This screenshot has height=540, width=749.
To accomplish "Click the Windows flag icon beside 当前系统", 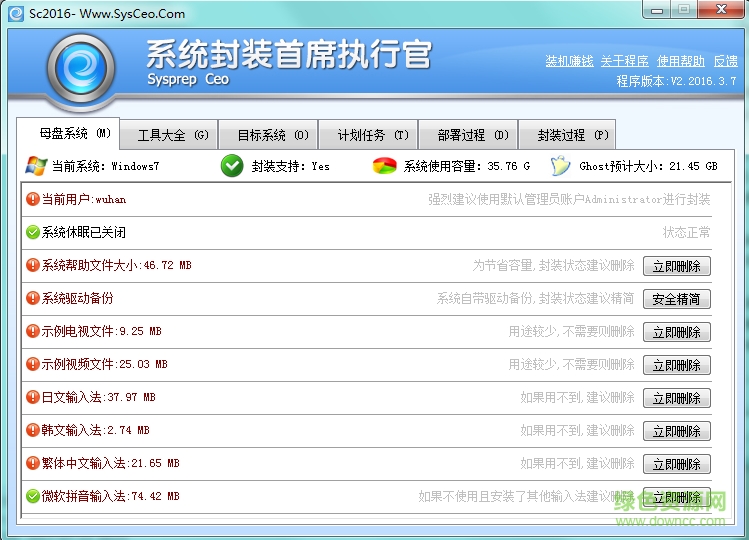I will pyautogui.click(x=36, y=166).
